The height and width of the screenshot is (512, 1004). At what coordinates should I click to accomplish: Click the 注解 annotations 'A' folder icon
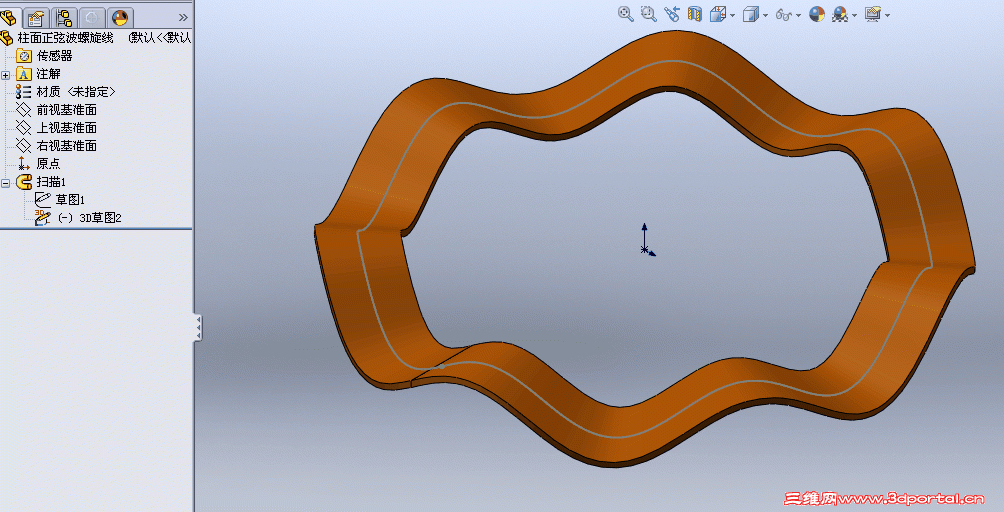coord(24,74)
